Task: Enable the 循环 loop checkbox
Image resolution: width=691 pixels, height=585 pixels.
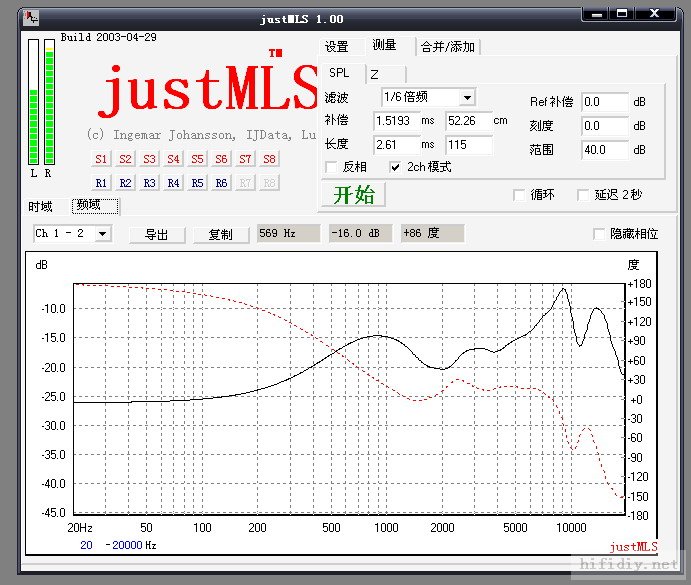Action: click(519, 195)
